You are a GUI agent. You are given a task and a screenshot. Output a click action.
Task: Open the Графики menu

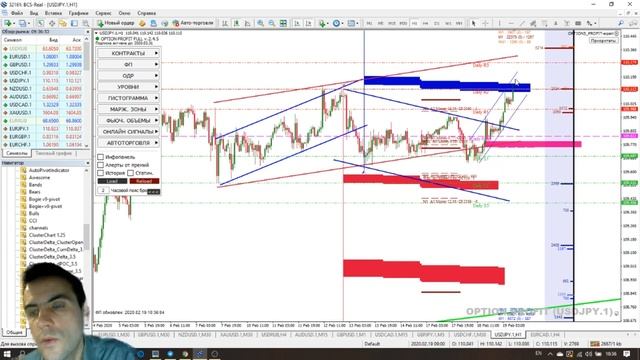click(78, 13)
